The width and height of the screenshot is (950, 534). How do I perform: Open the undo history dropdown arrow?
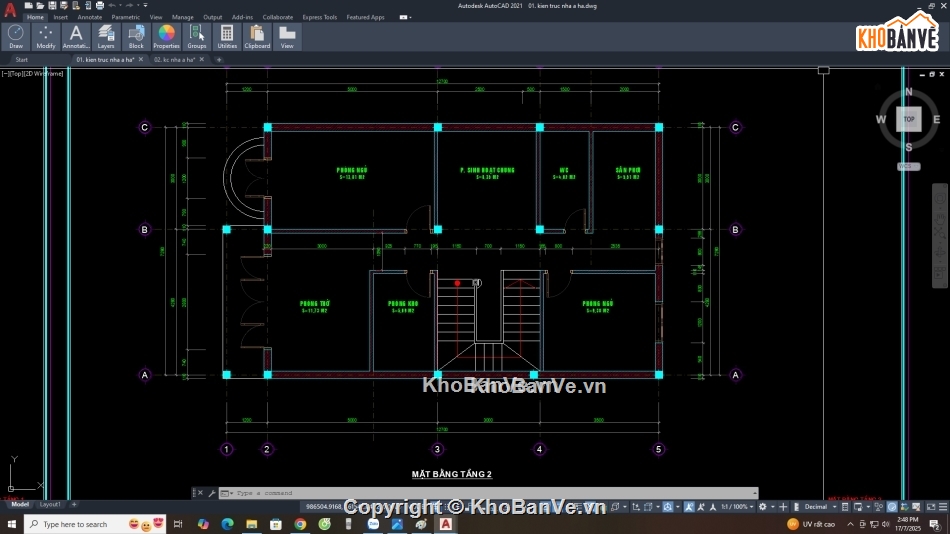tap(120, 5)
